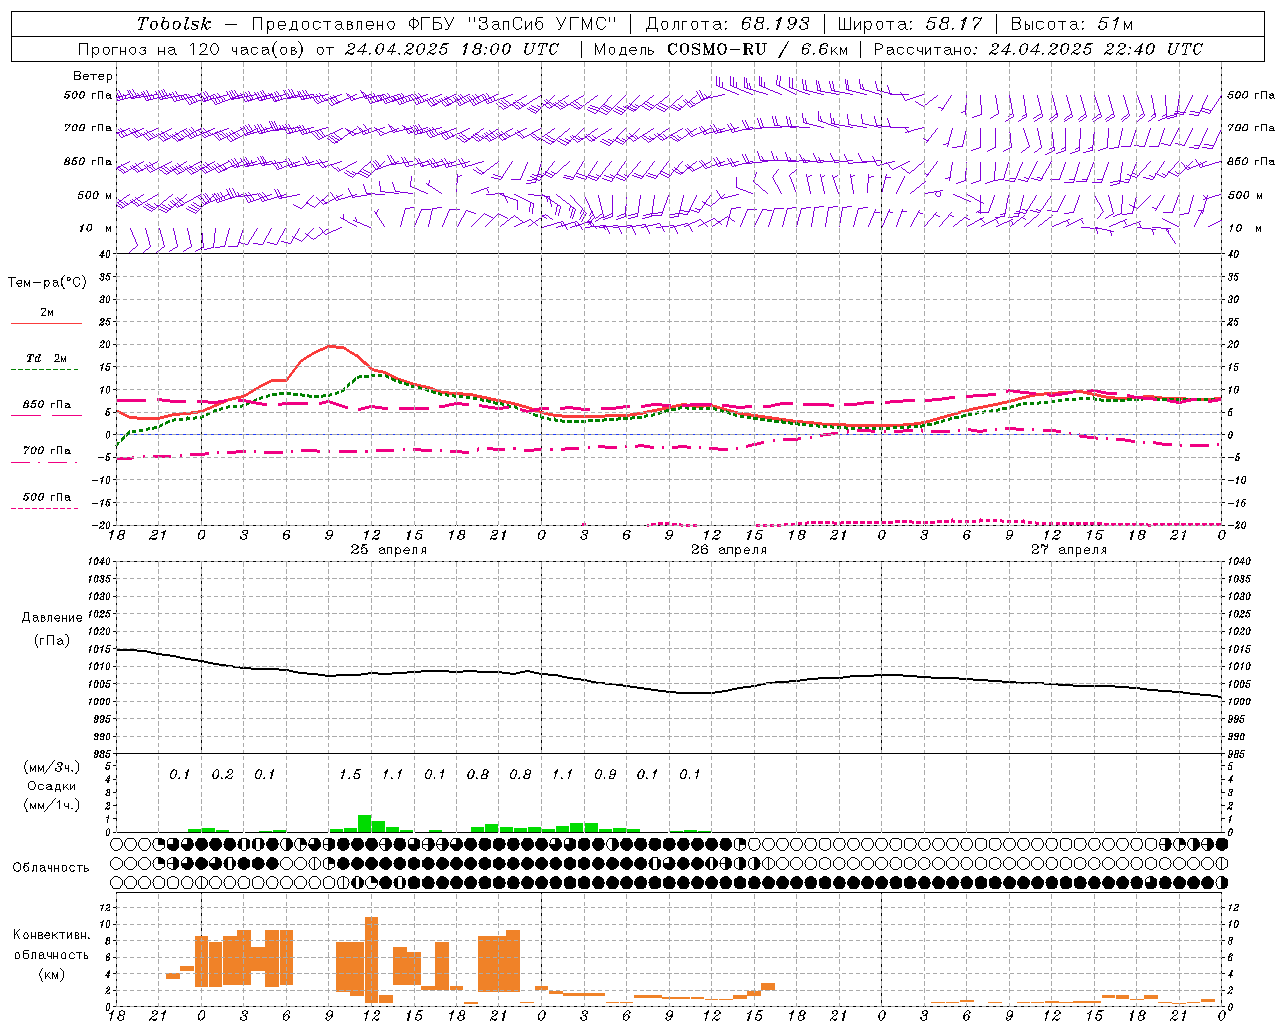Click the "2м" temperature legend entry
Viewport: 1280px width, 1024px height.
(47, 313)
